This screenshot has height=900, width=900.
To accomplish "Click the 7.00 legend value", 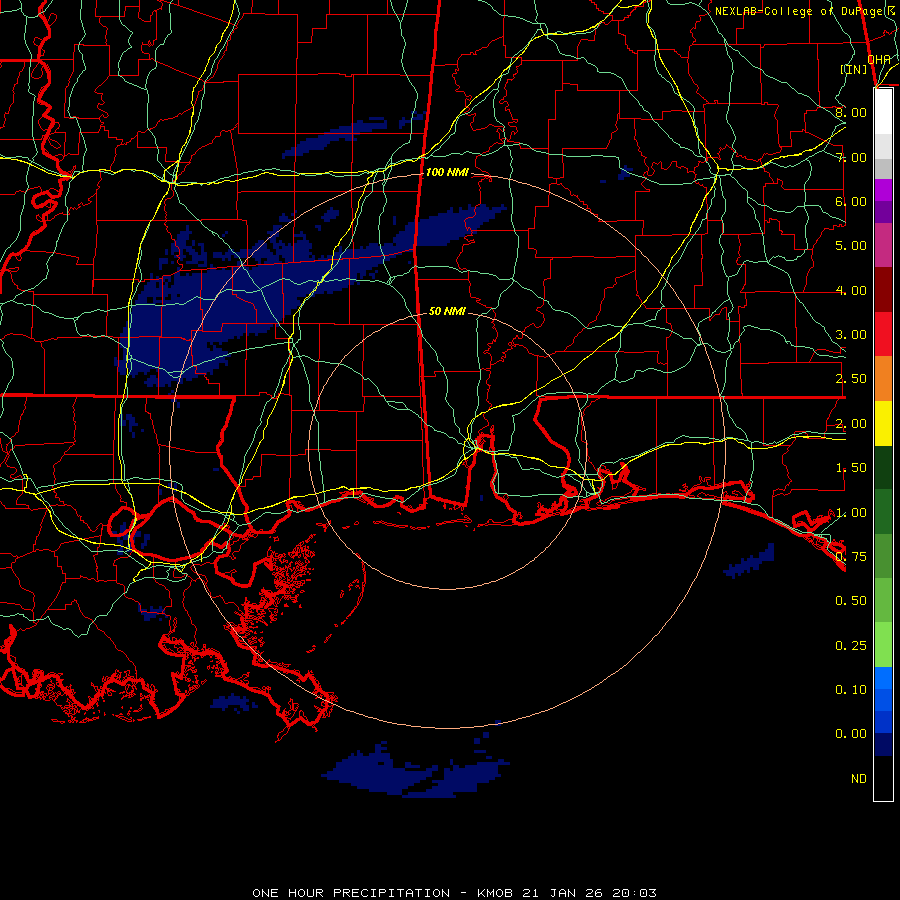I will tap(851, 157).
